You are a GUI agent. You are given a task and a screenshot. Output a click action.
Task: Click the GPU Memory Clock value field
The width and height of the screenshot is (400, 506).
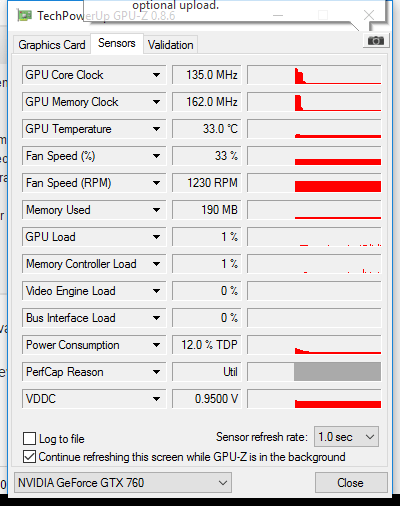click(207, 102)
